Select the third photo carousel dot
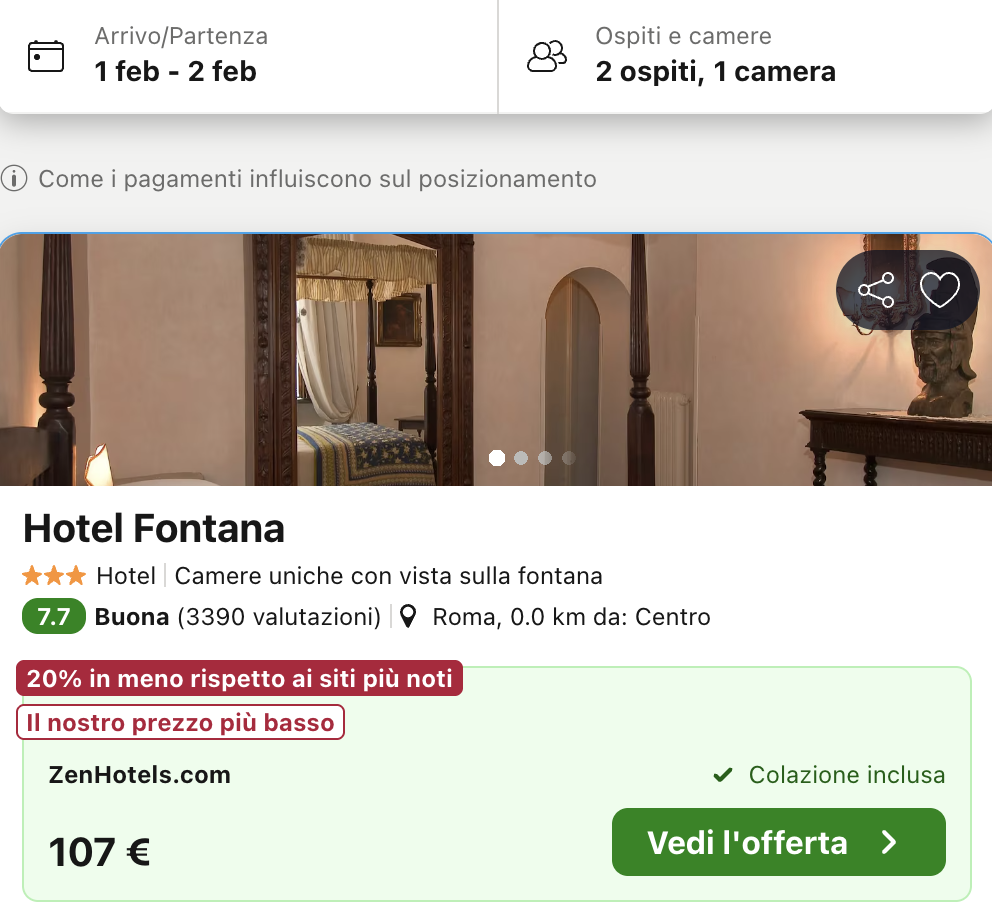Image resolution: width=992 pixels, height=916 pixels. [545, 458]
